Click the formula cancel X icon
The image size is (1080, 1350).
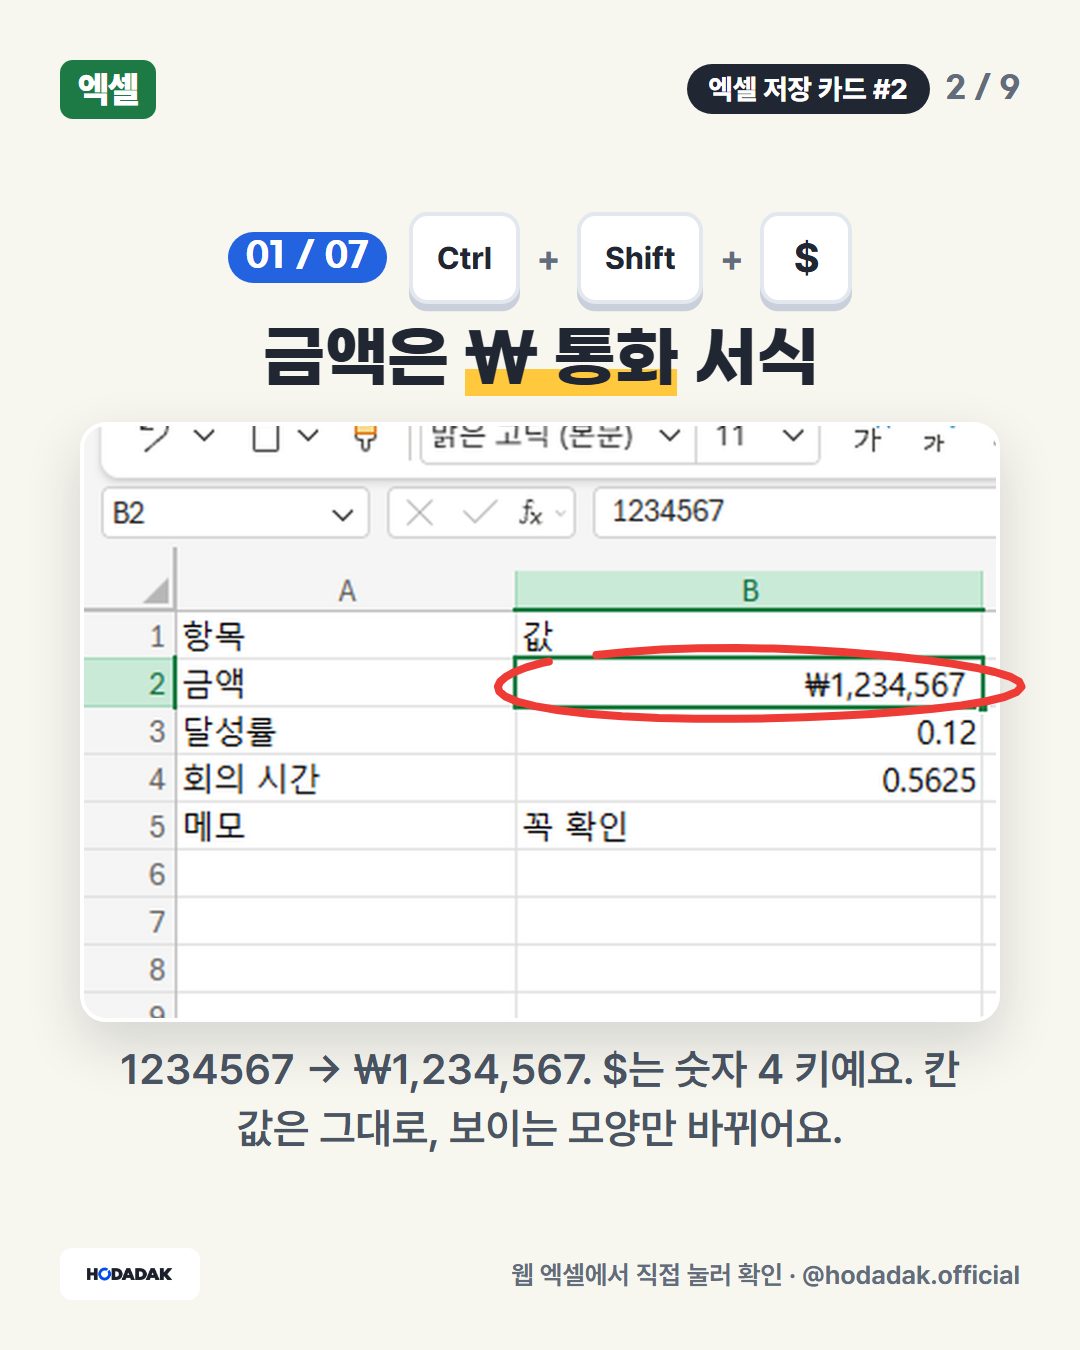(x=420, y=513)
